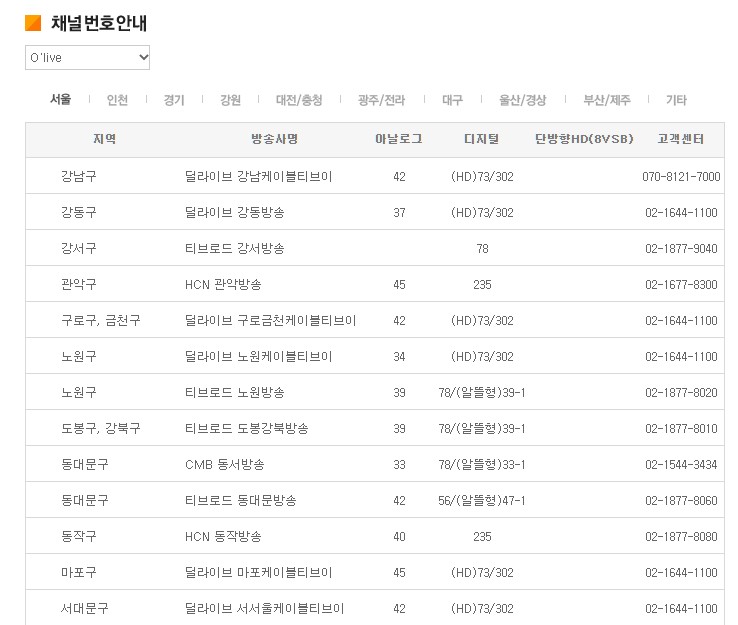
Task: Click the 도봉구, 강북구 region cell
Action: (x=101, y=428)
